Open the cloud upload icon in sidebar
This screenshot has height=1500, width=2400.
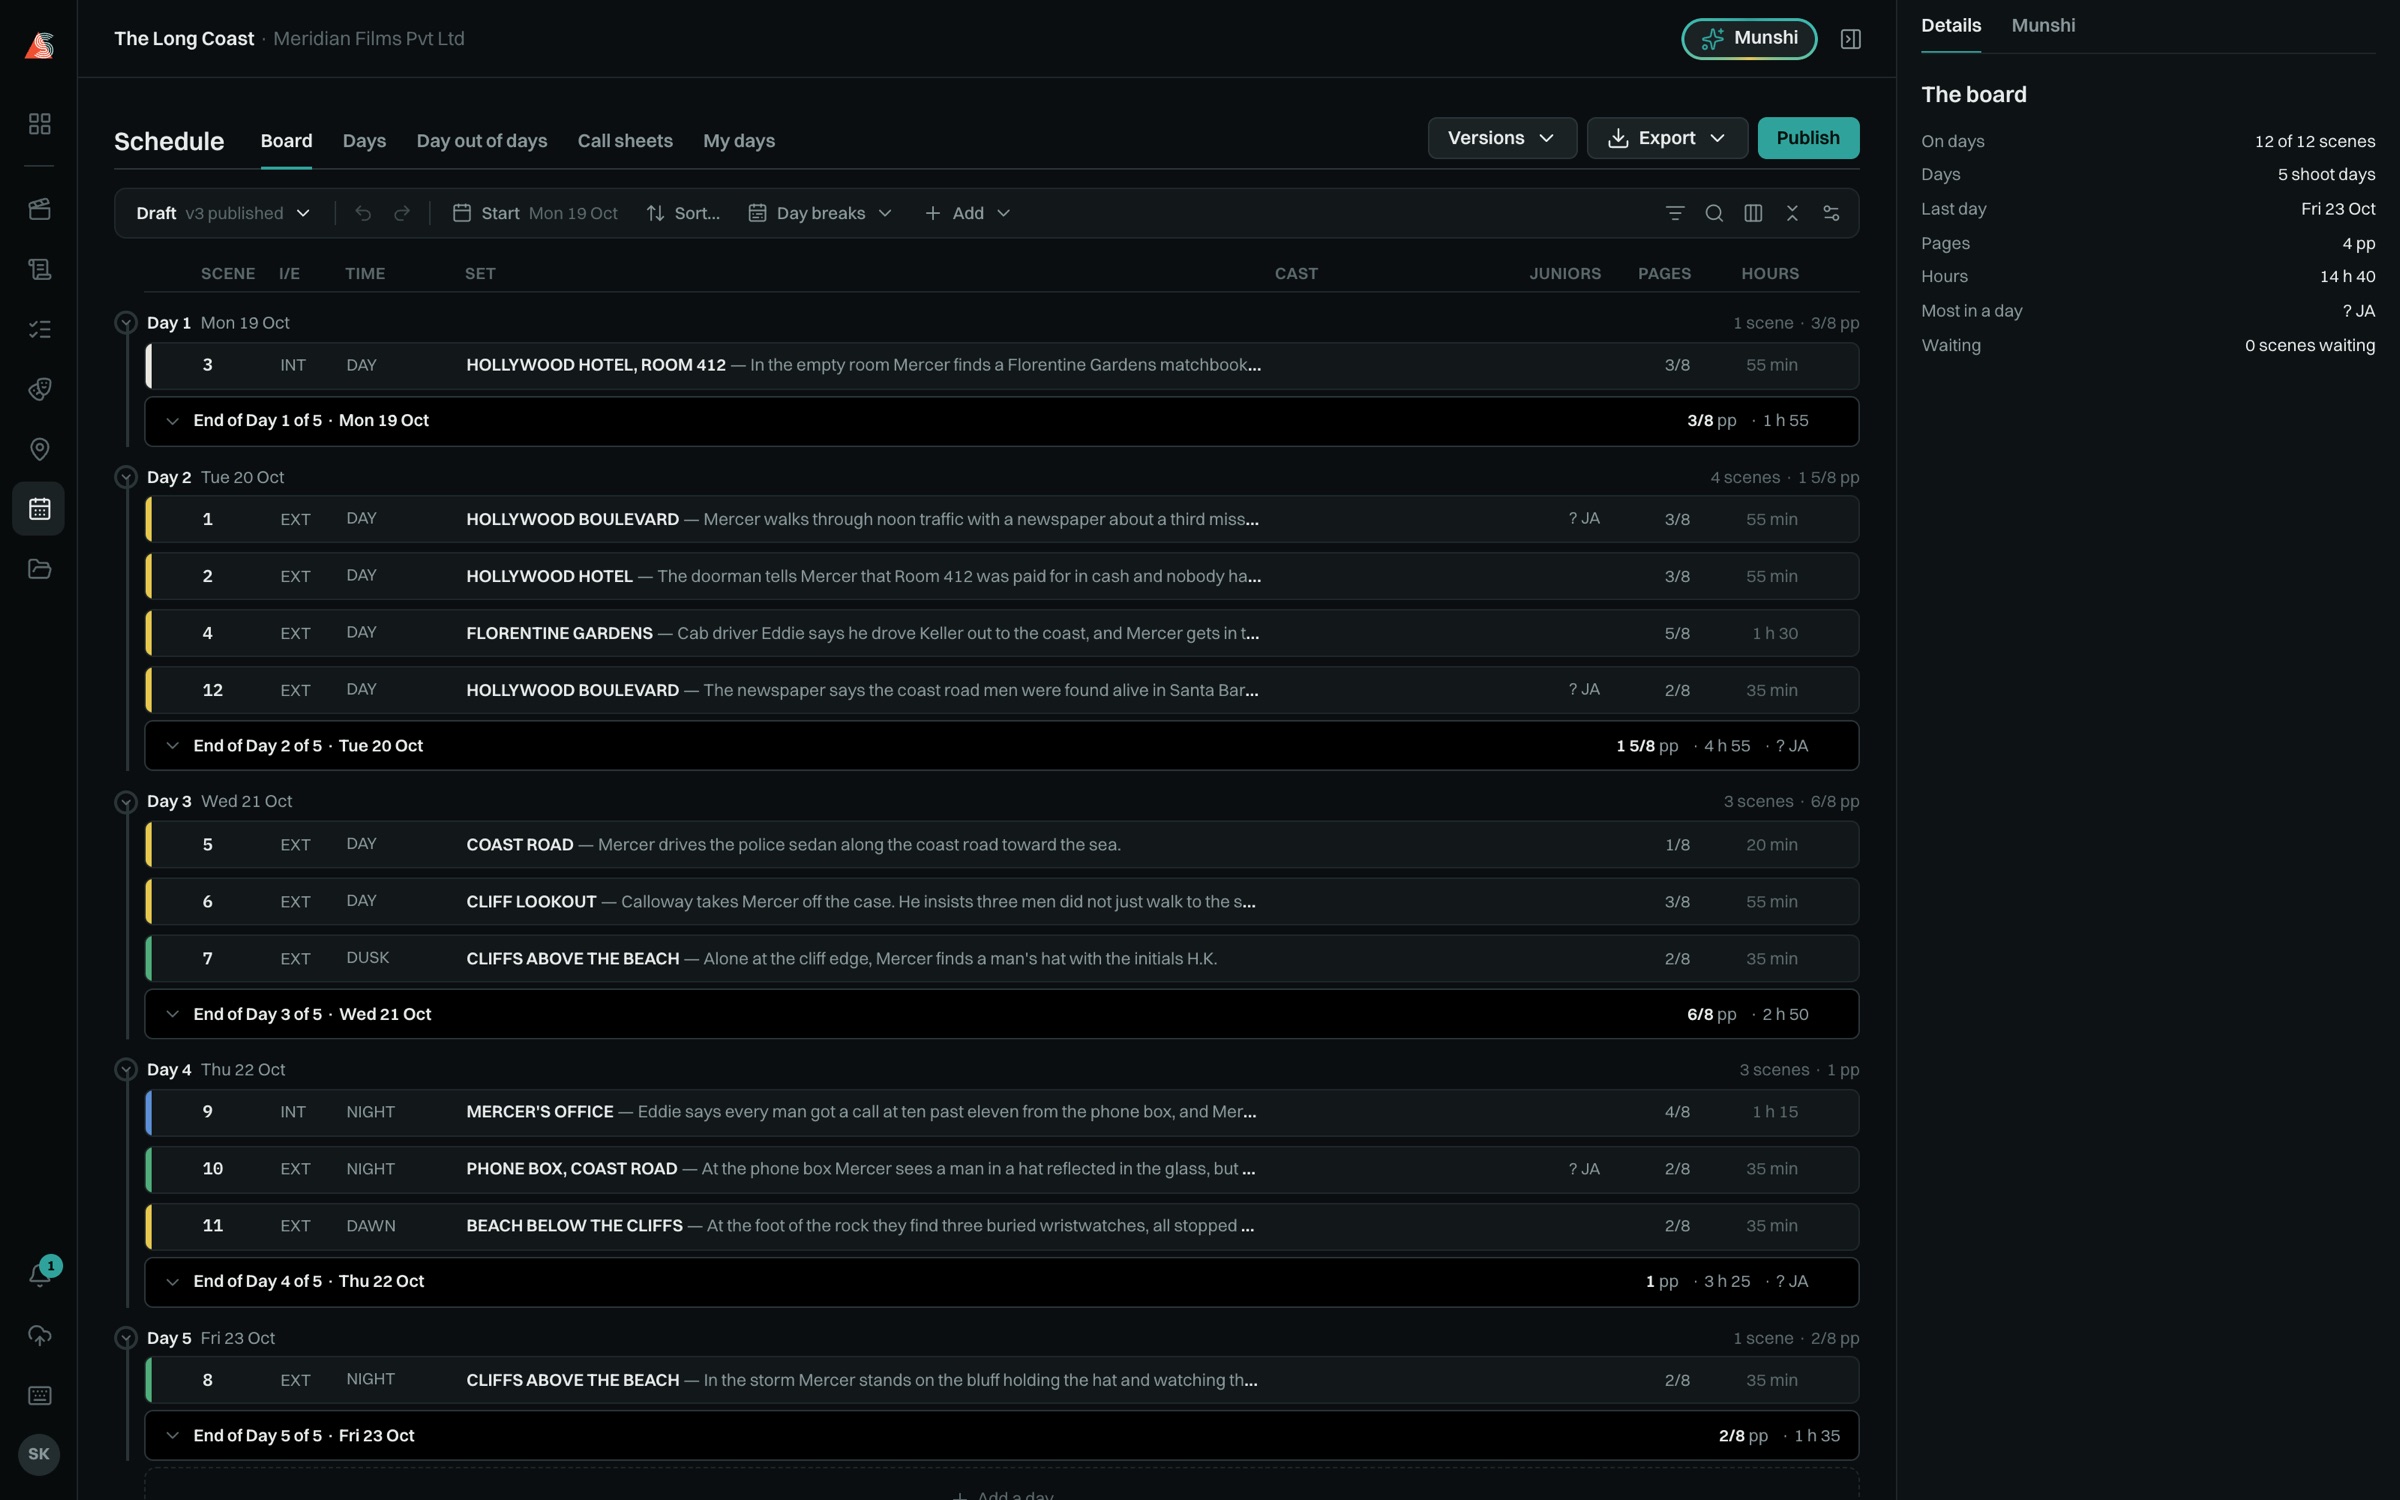tap(39, 1335)
